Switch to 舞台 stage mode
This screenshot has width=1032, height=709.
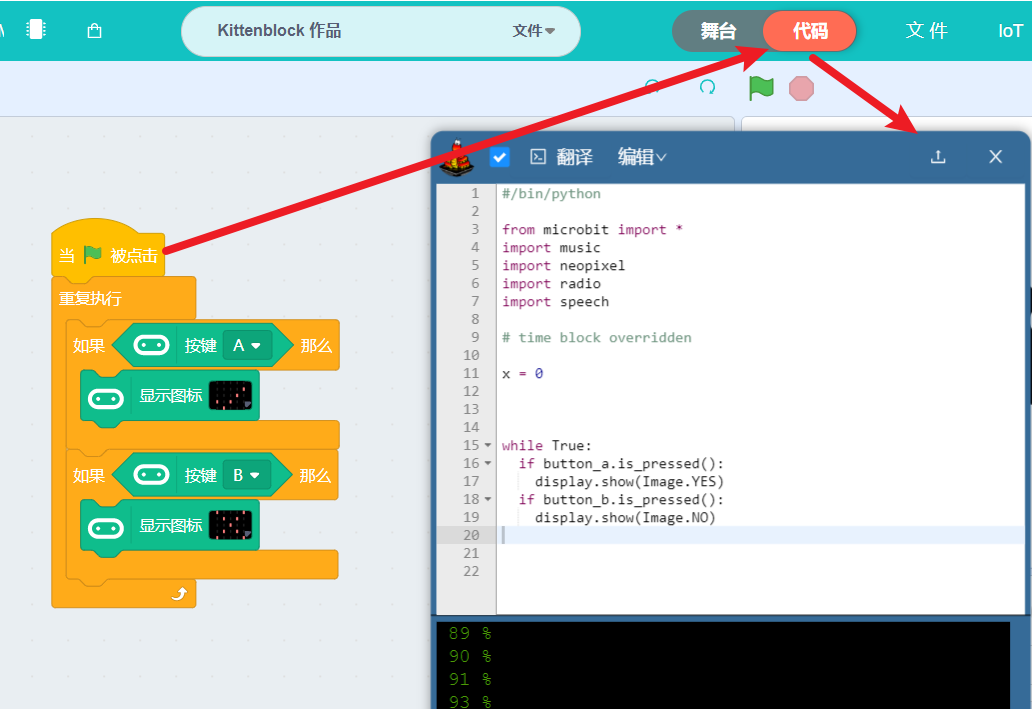(x=718, y=31)
